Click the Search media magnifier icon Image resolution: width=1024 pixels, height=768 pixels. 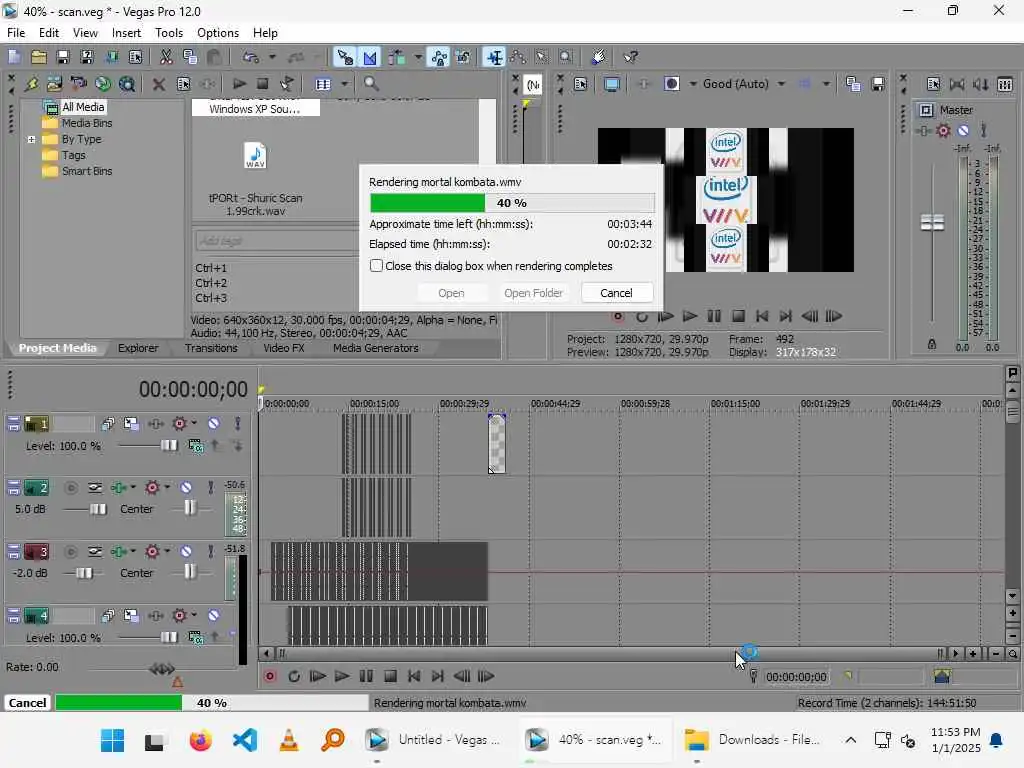(x=371, y=84)
